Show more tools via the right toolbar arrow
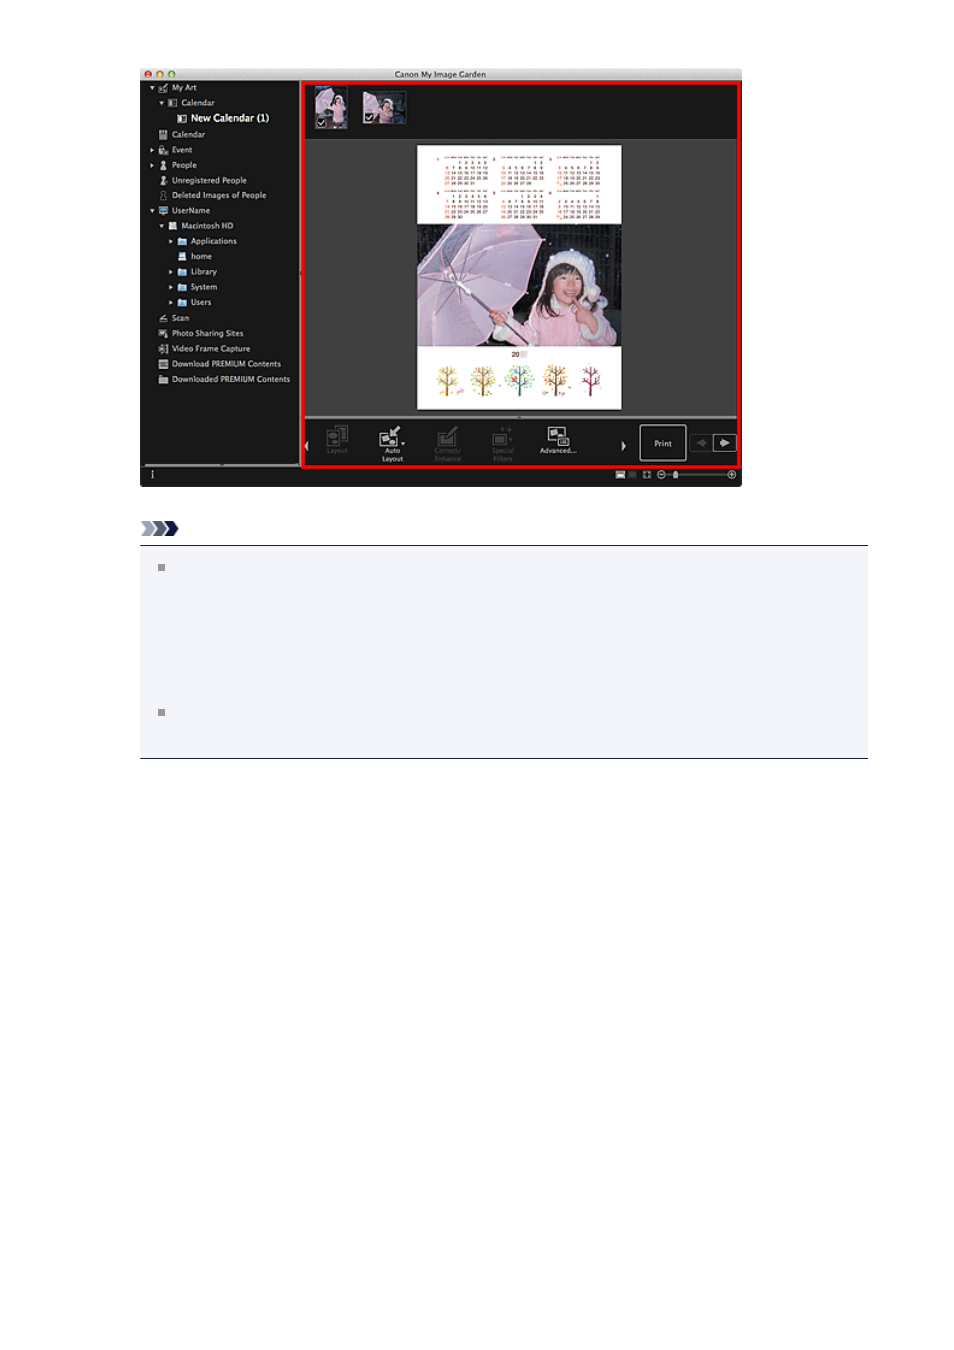 (623, 446)
